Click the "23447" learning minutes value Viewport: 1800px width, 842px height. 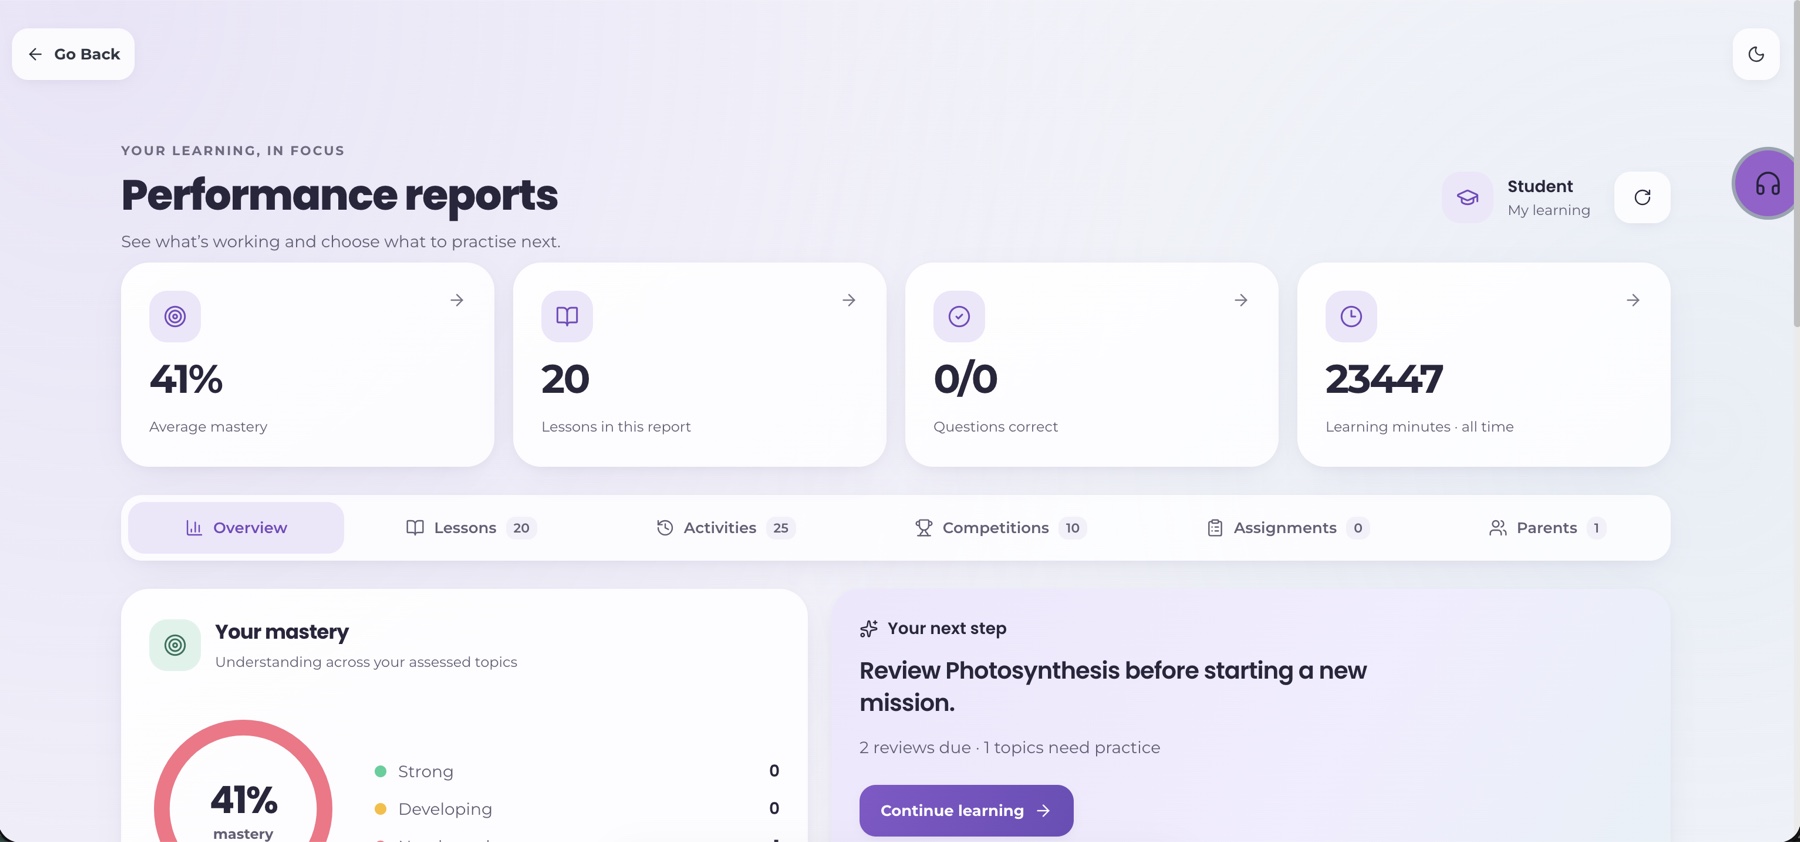click(1384, 379)
